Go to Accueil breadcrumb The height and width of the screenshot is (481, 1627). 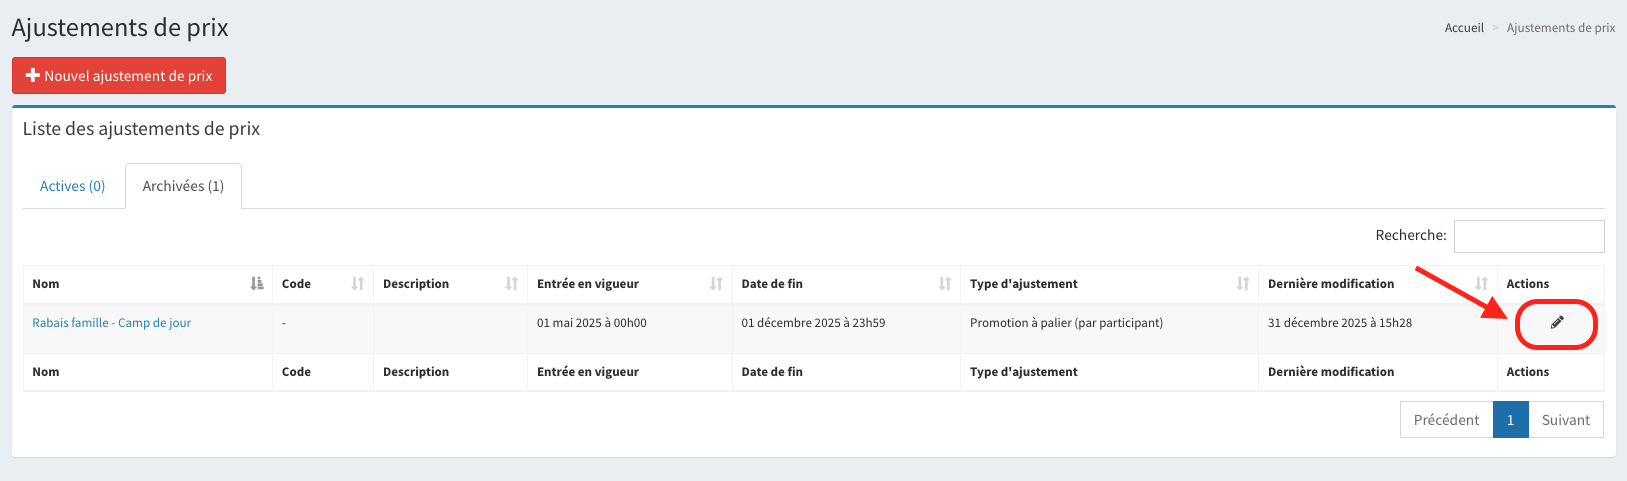point(1464,28)
